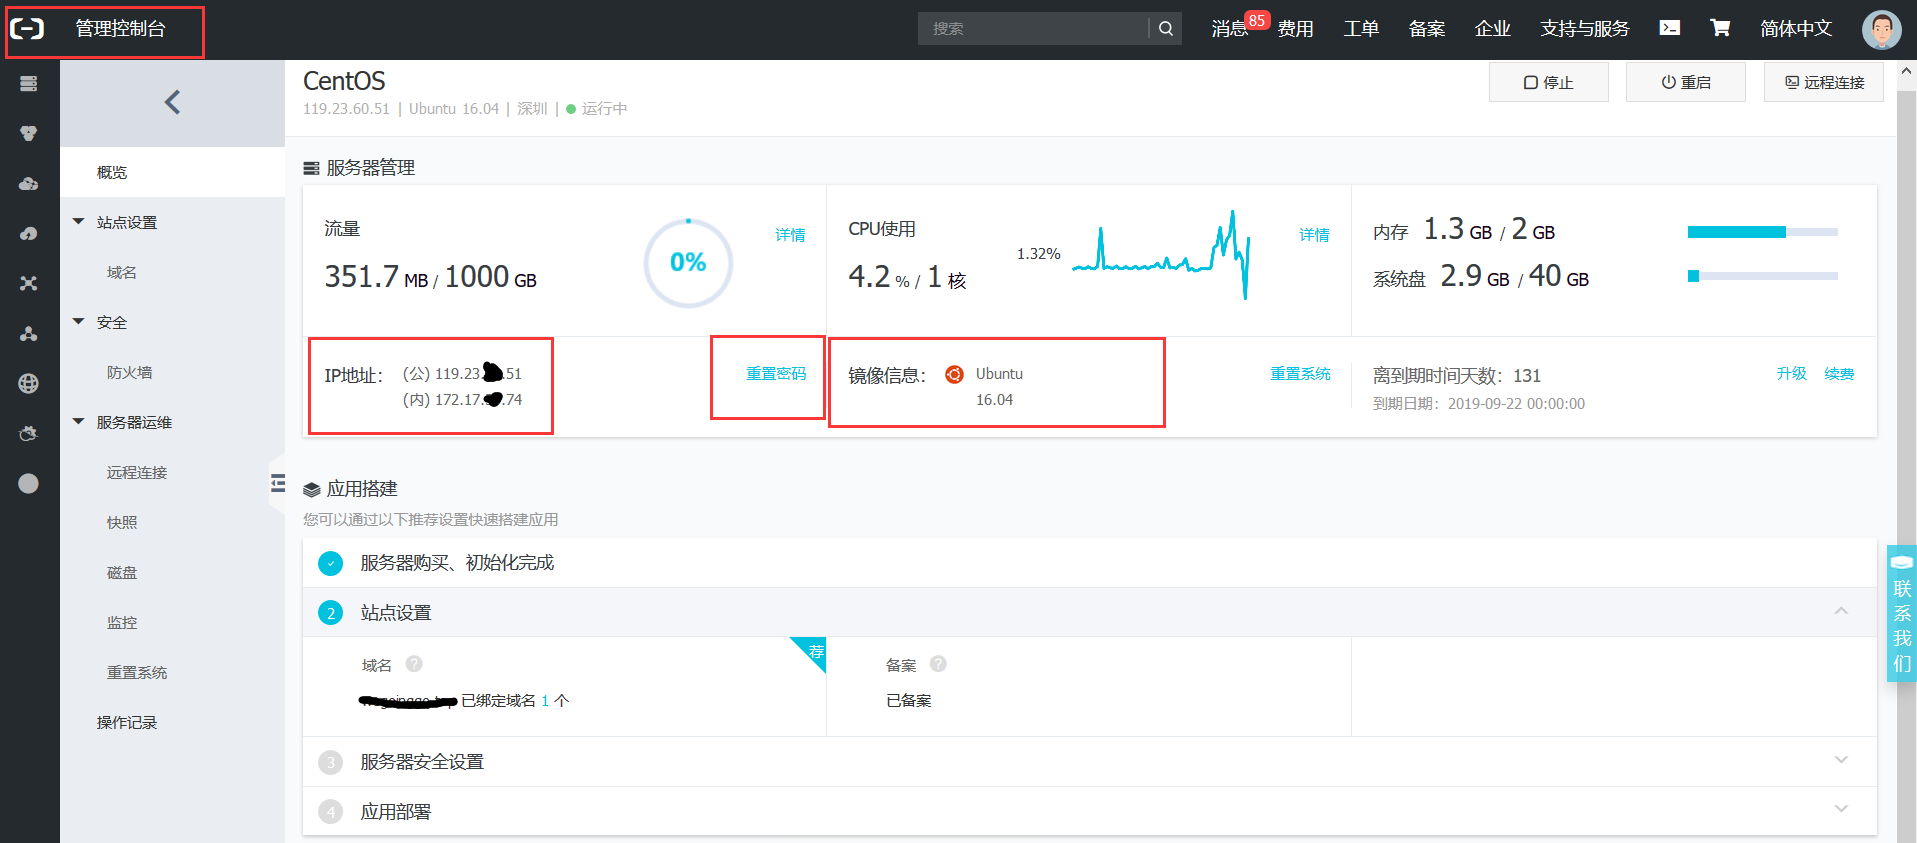Click the scrollbar up arrow
The height and width of the screenshot is (843, 1917).
1906,71
